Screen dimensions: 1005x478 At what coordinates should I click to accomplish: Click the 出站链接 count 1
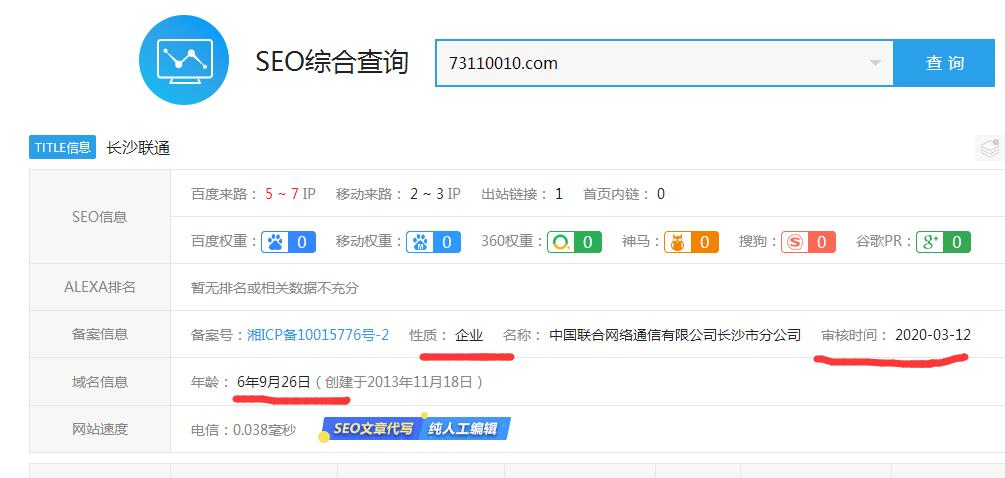[559, 194]
